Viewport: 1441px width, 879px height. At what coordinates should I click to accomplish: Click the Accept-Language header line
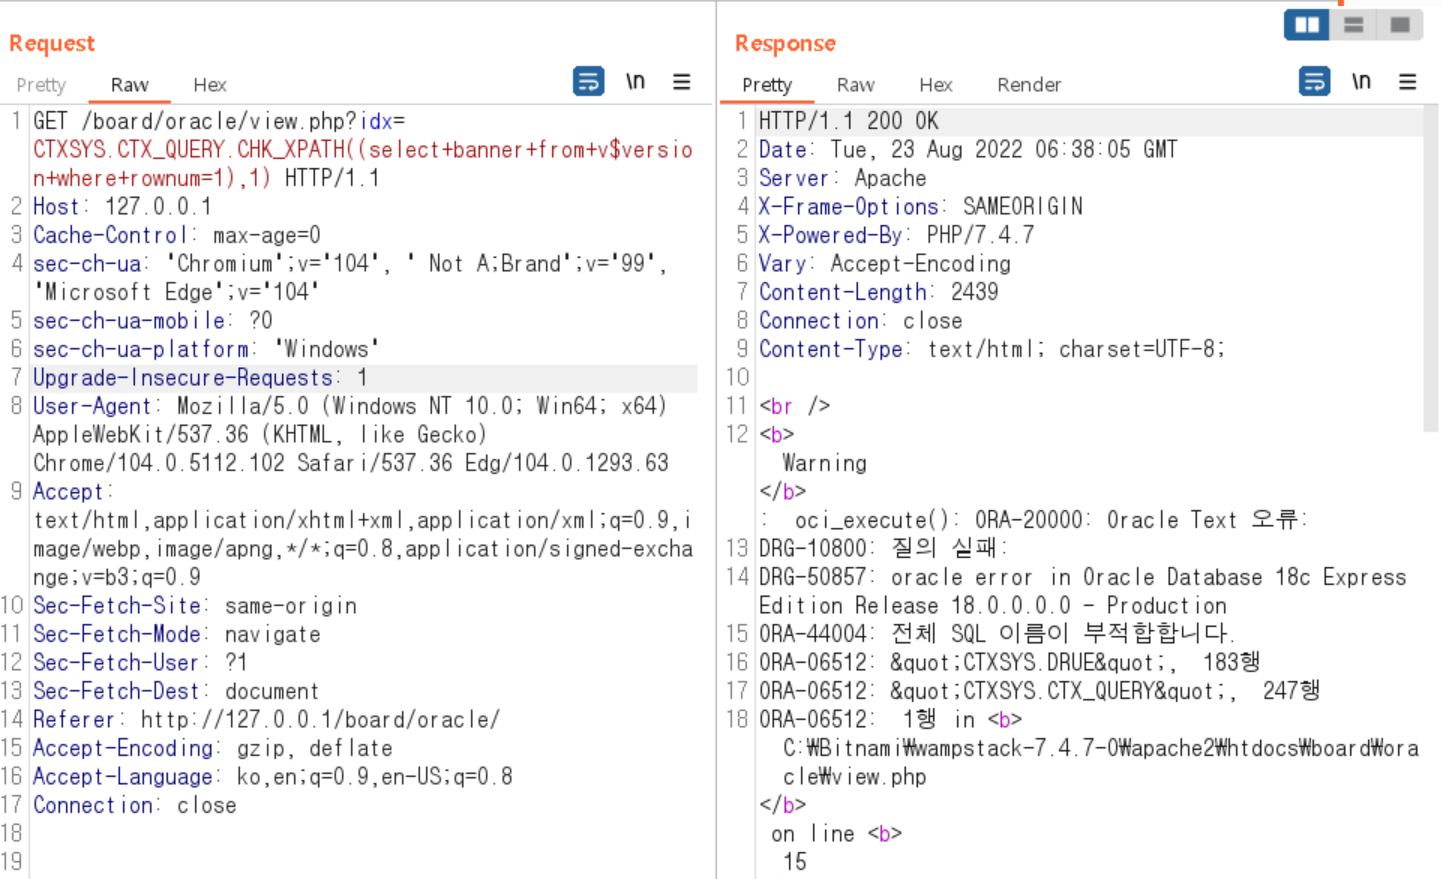tap(272, 777)
